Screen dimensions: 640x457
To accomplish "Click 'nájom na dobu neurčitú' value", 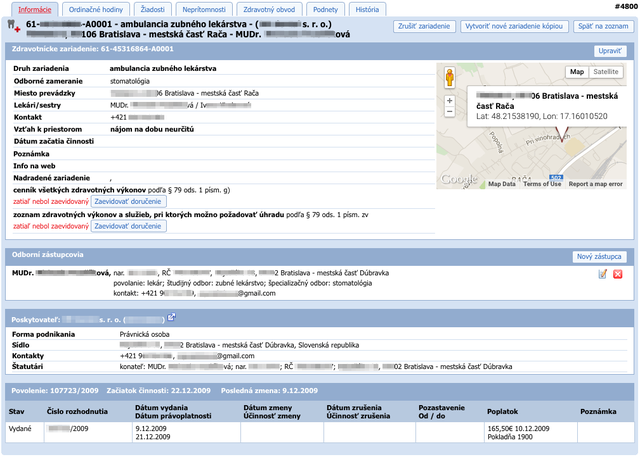I will tap(152, 129).
